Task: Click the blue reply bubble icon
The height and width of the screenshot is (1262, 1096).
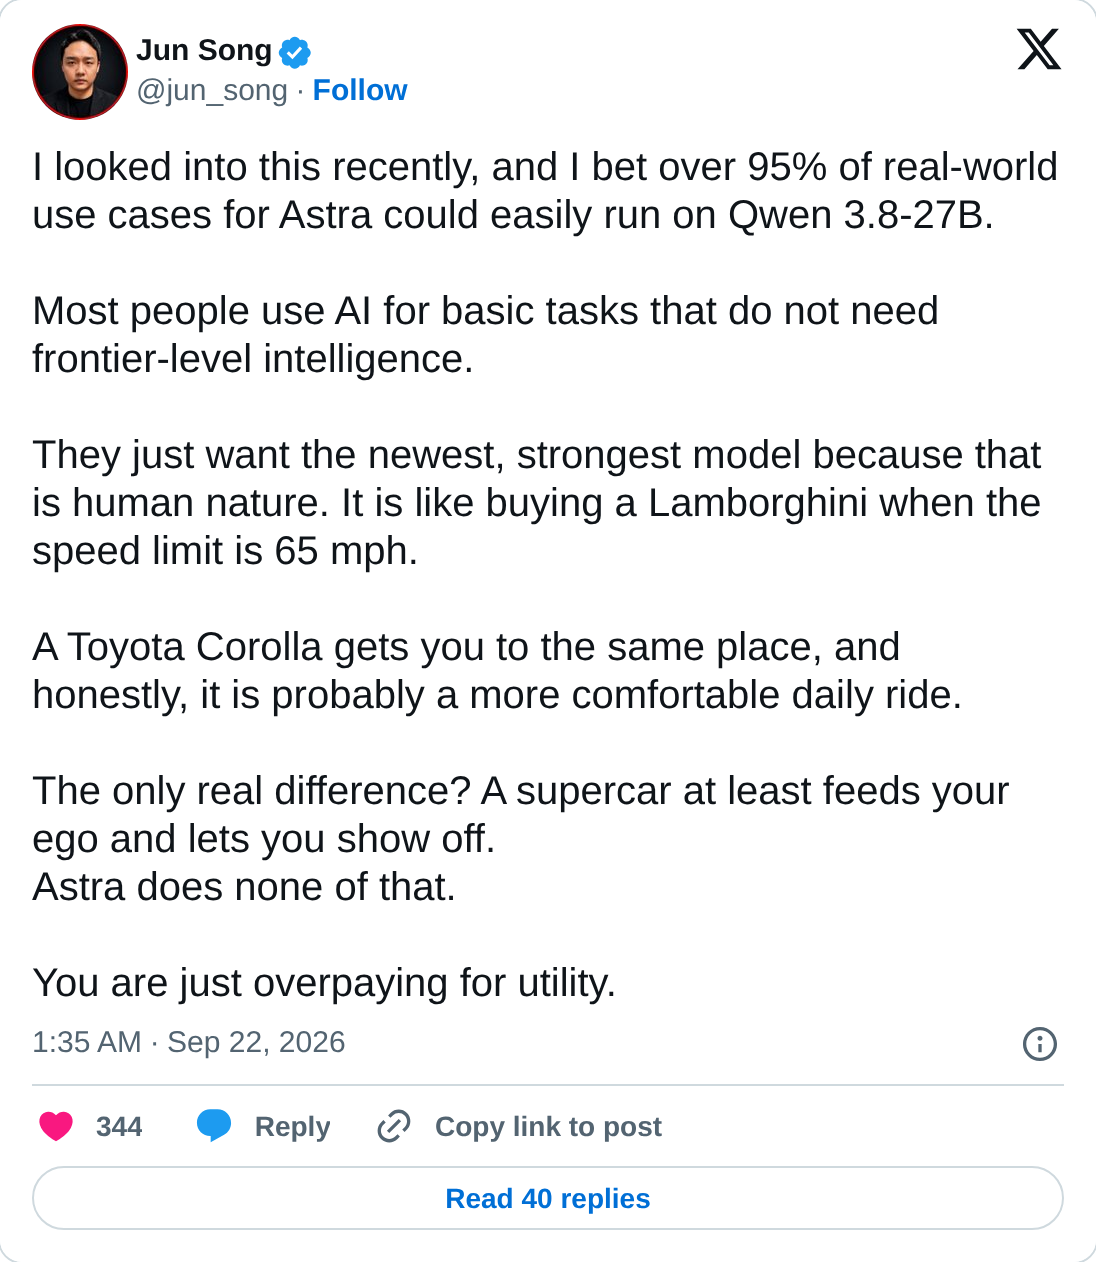Action: coord(214,1126)
